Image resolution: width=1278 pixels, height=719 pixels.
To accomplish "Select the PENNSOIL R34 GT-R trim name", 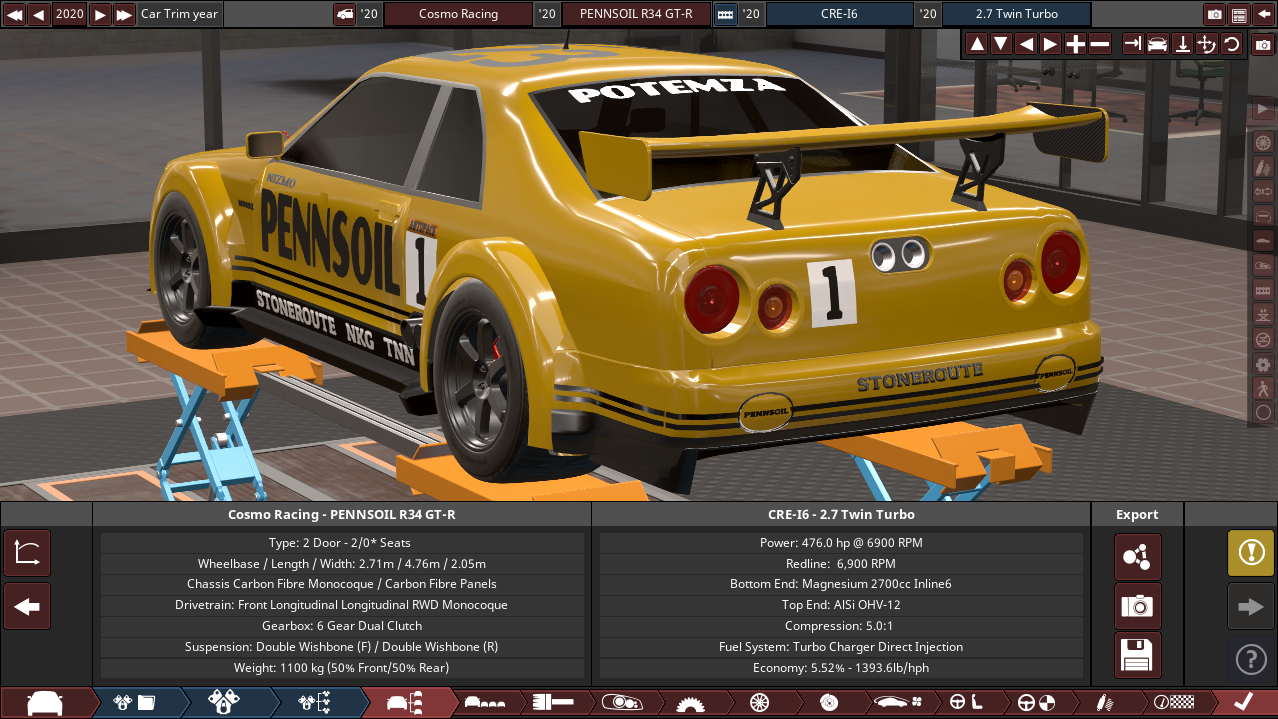I will 636,14.
